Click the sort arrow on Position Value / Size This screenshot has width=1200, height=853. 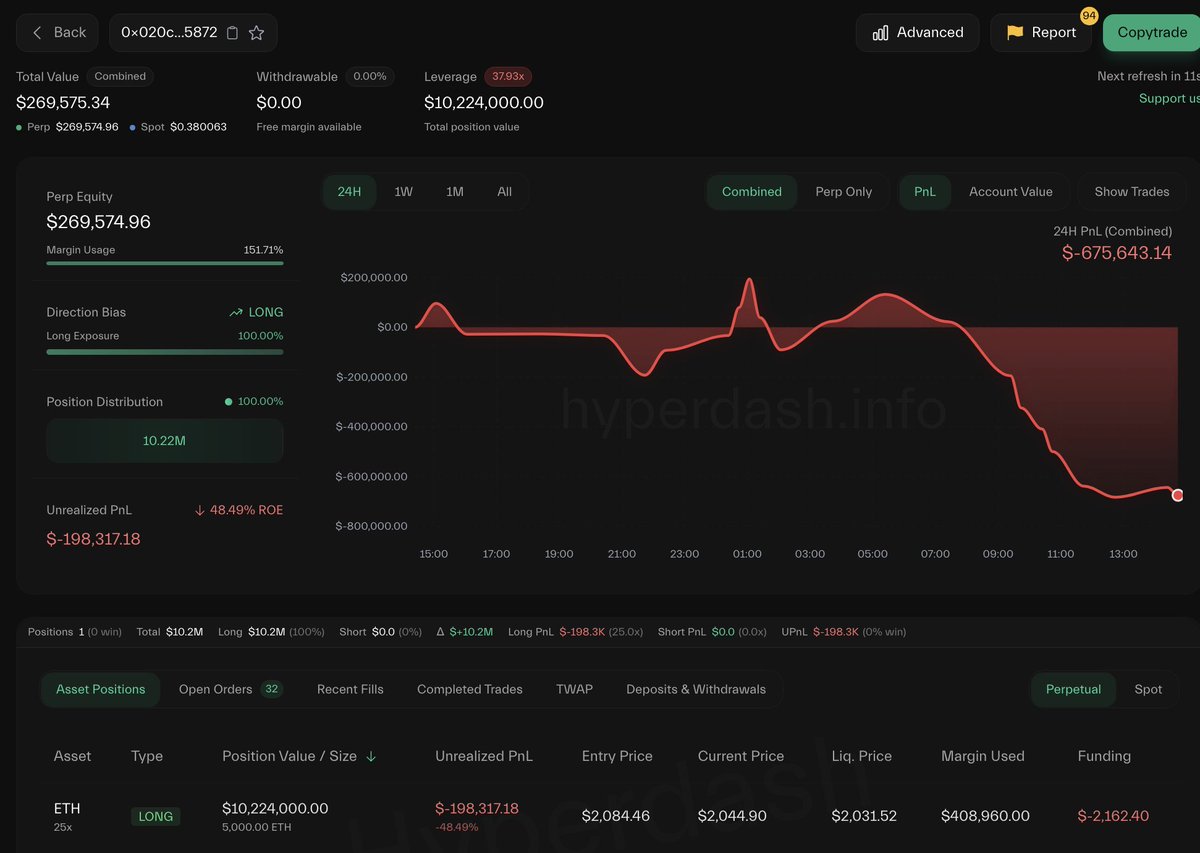(372, 757)
